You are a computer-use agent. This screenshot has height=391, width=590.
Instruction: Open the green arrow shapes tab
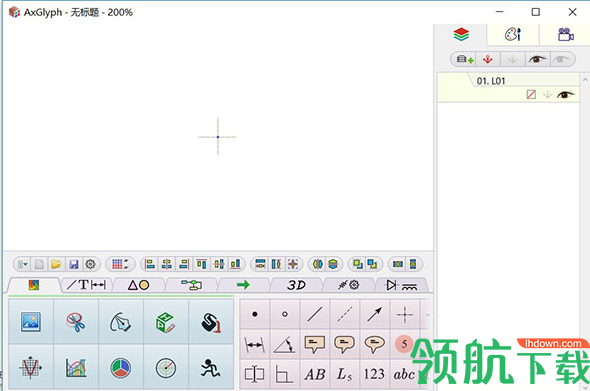(x=243, y=285)
